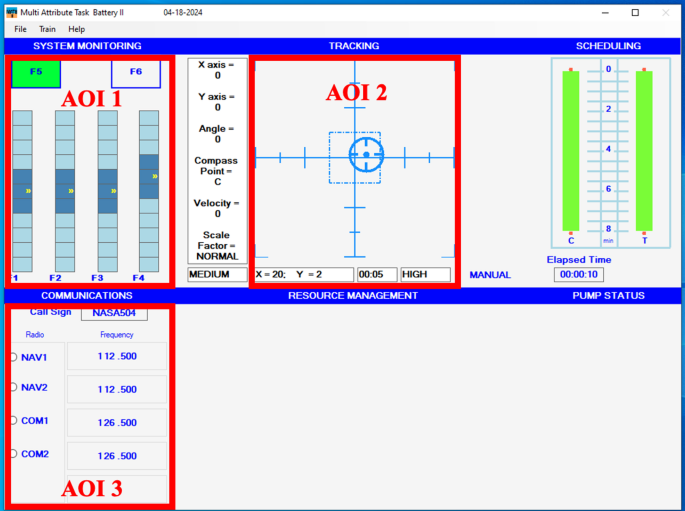
Task: Open the Train menu
Action: coord(47,29)
